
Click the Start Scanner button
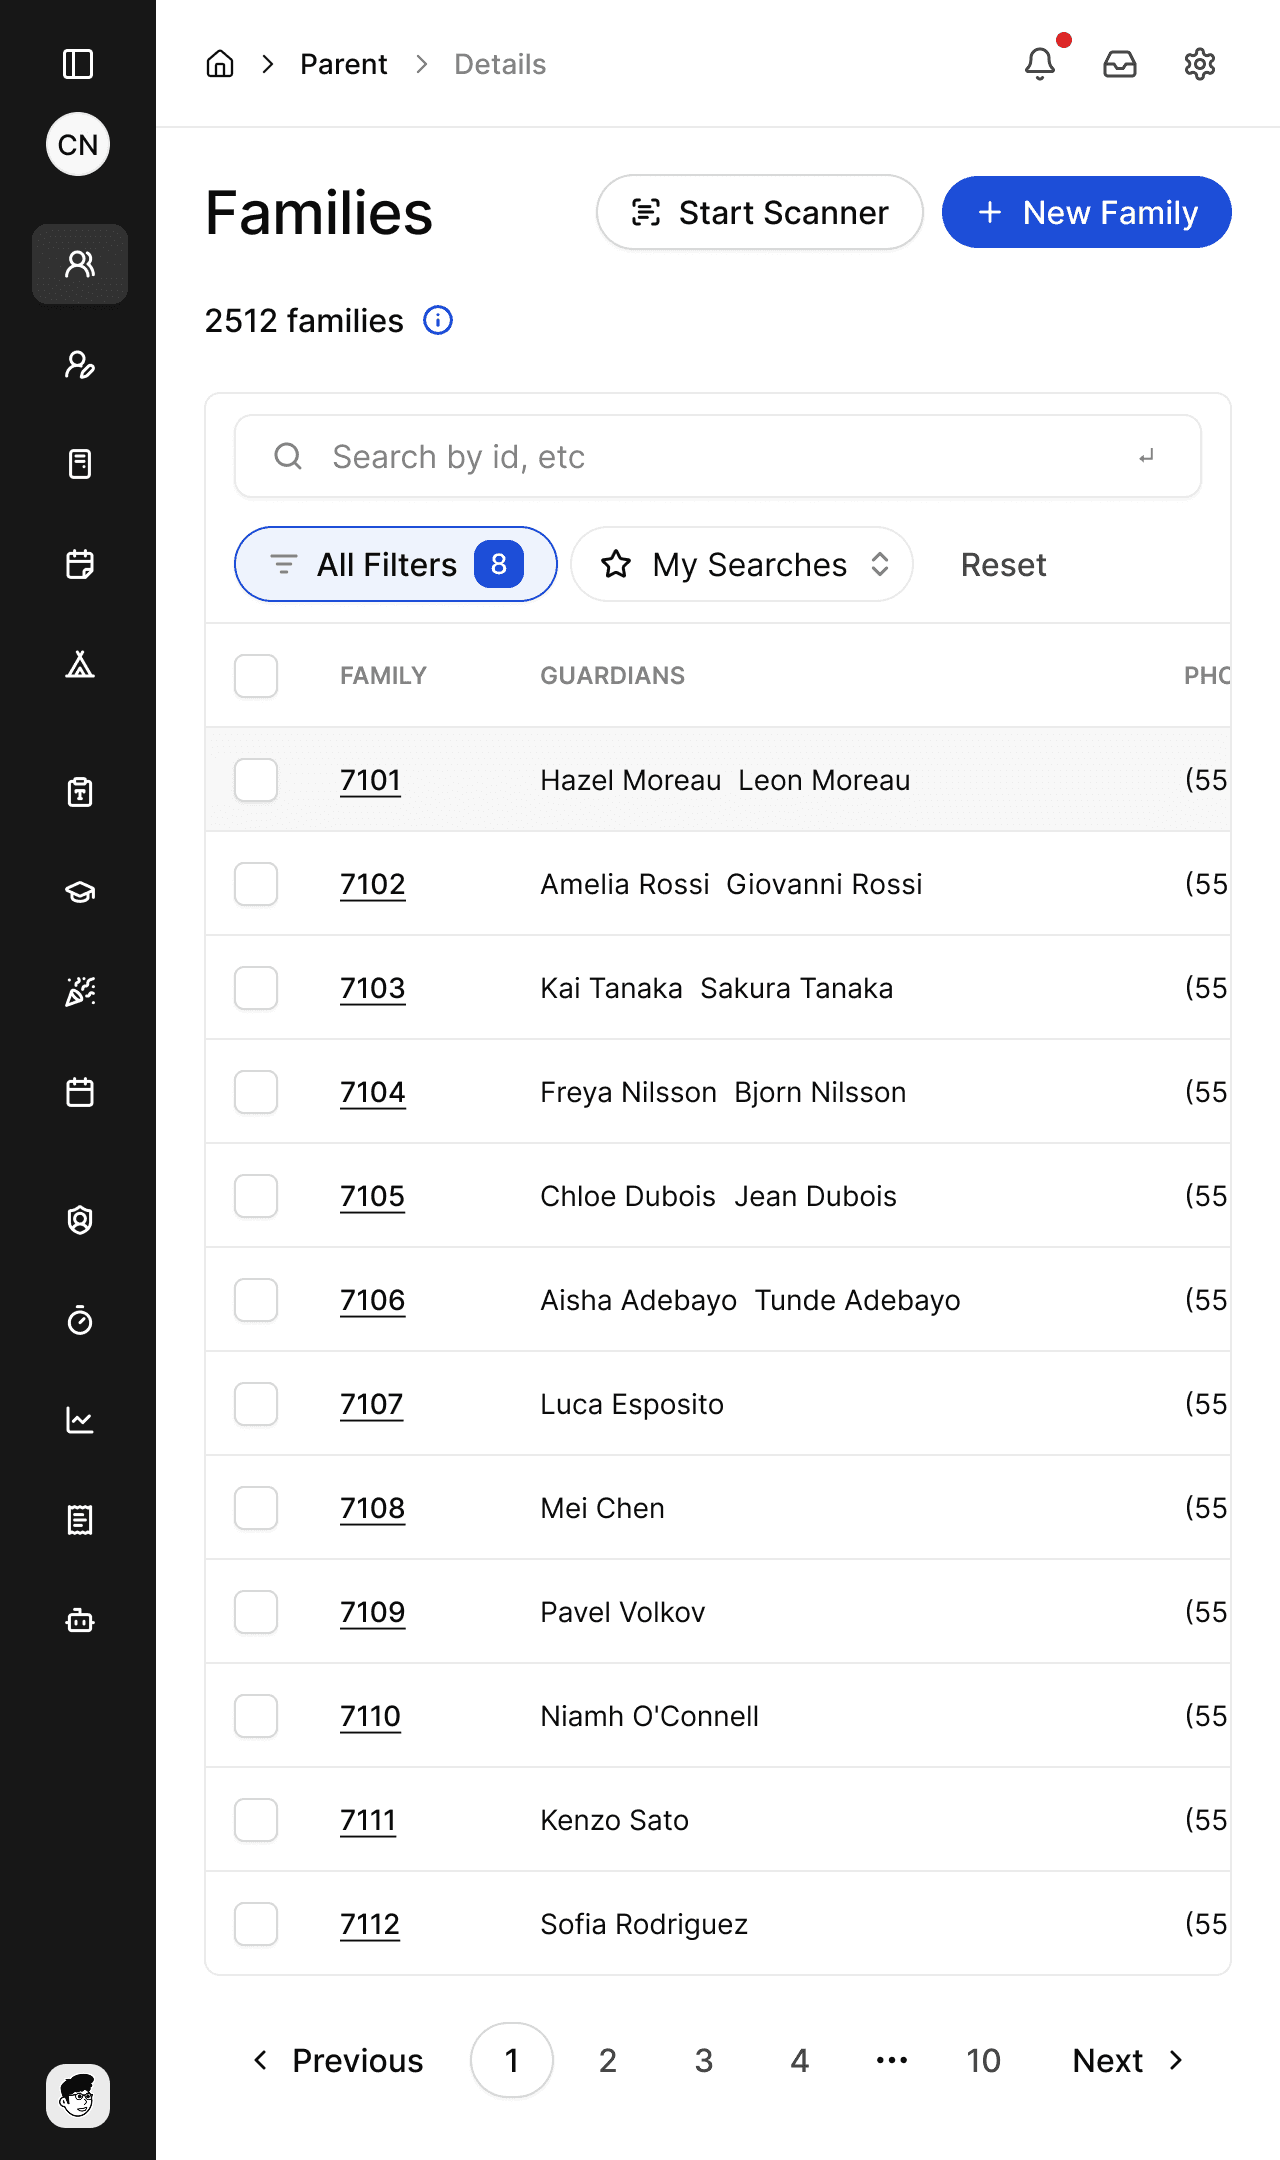point(760,212)
